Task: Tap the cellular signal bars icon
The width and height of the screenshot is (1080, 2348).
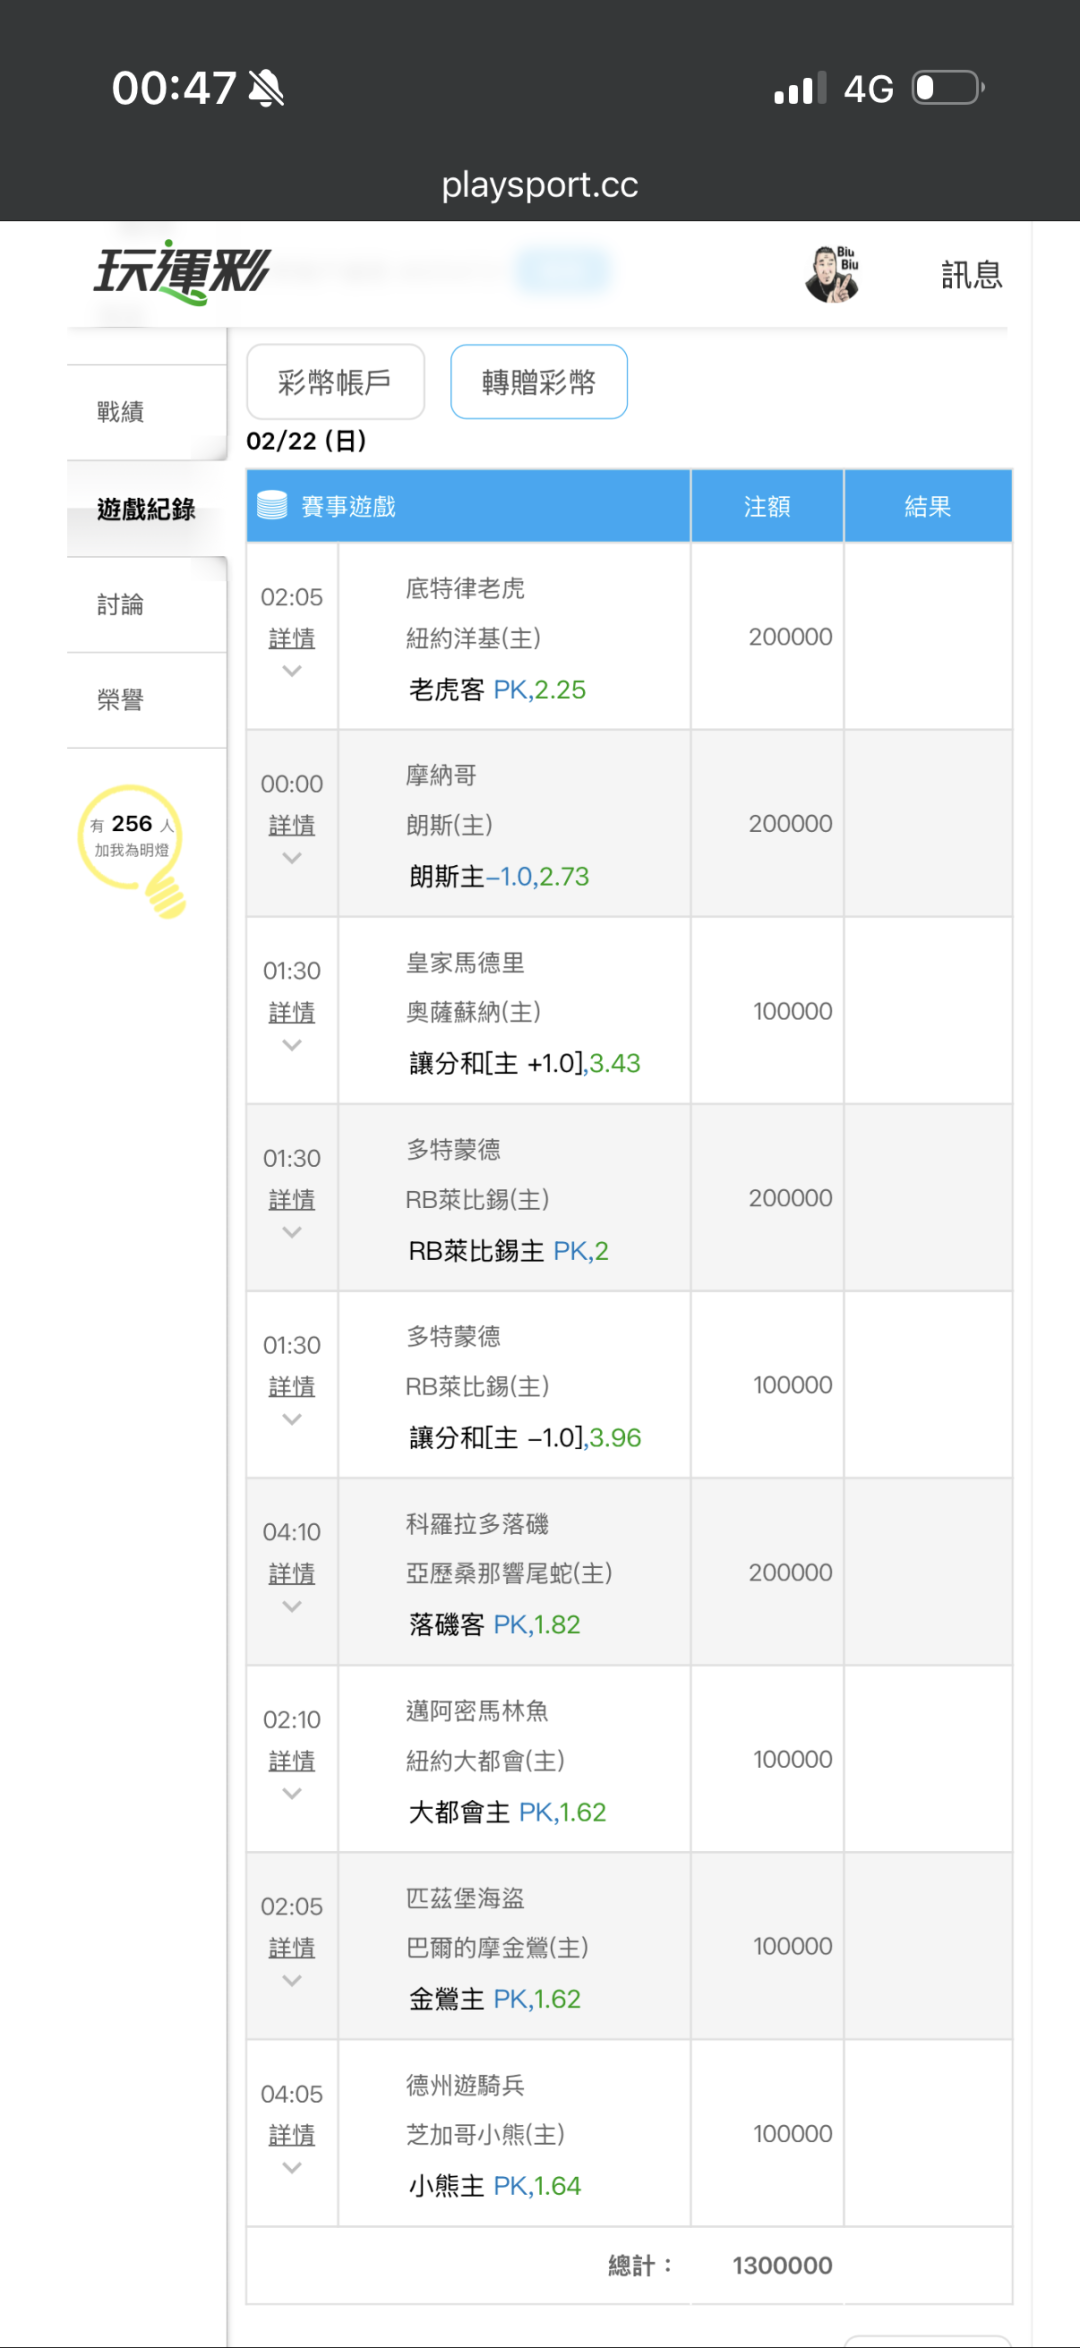Action: click(800, 89)
